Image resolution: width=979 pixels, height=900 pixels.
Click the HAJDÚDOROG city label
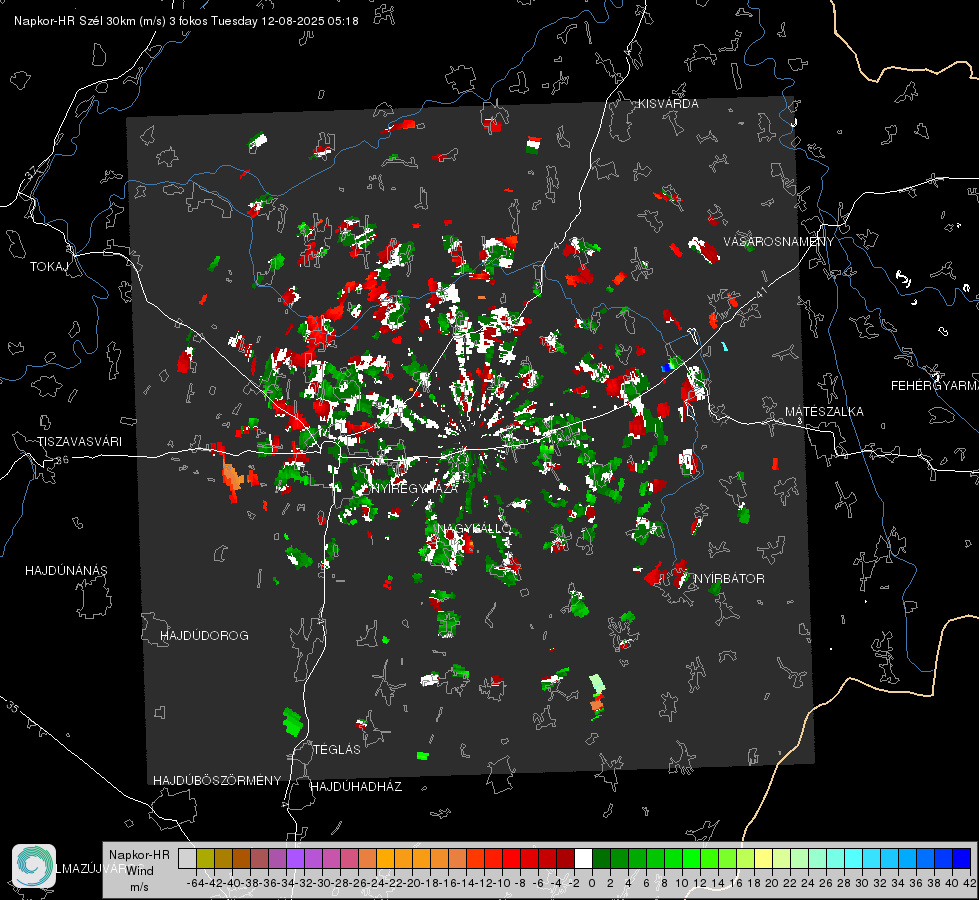point(204,636)
